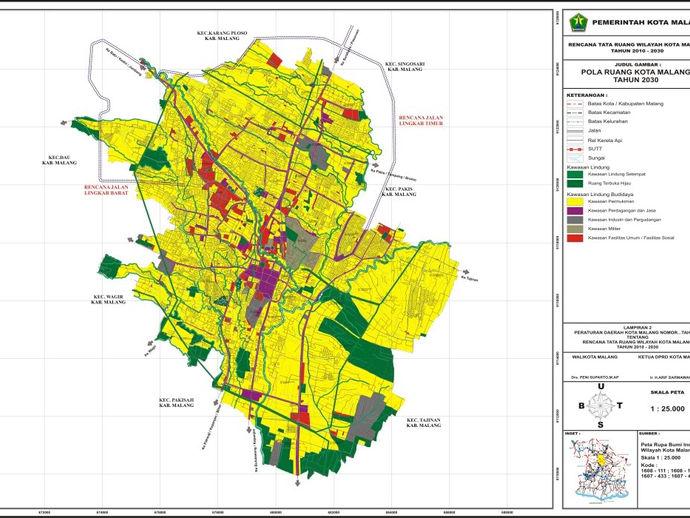Click the yellow Kawasan Permukiman swatch
Image resolution: width=690 pixels, height=518 pixels.
click(x=575, y=201)
